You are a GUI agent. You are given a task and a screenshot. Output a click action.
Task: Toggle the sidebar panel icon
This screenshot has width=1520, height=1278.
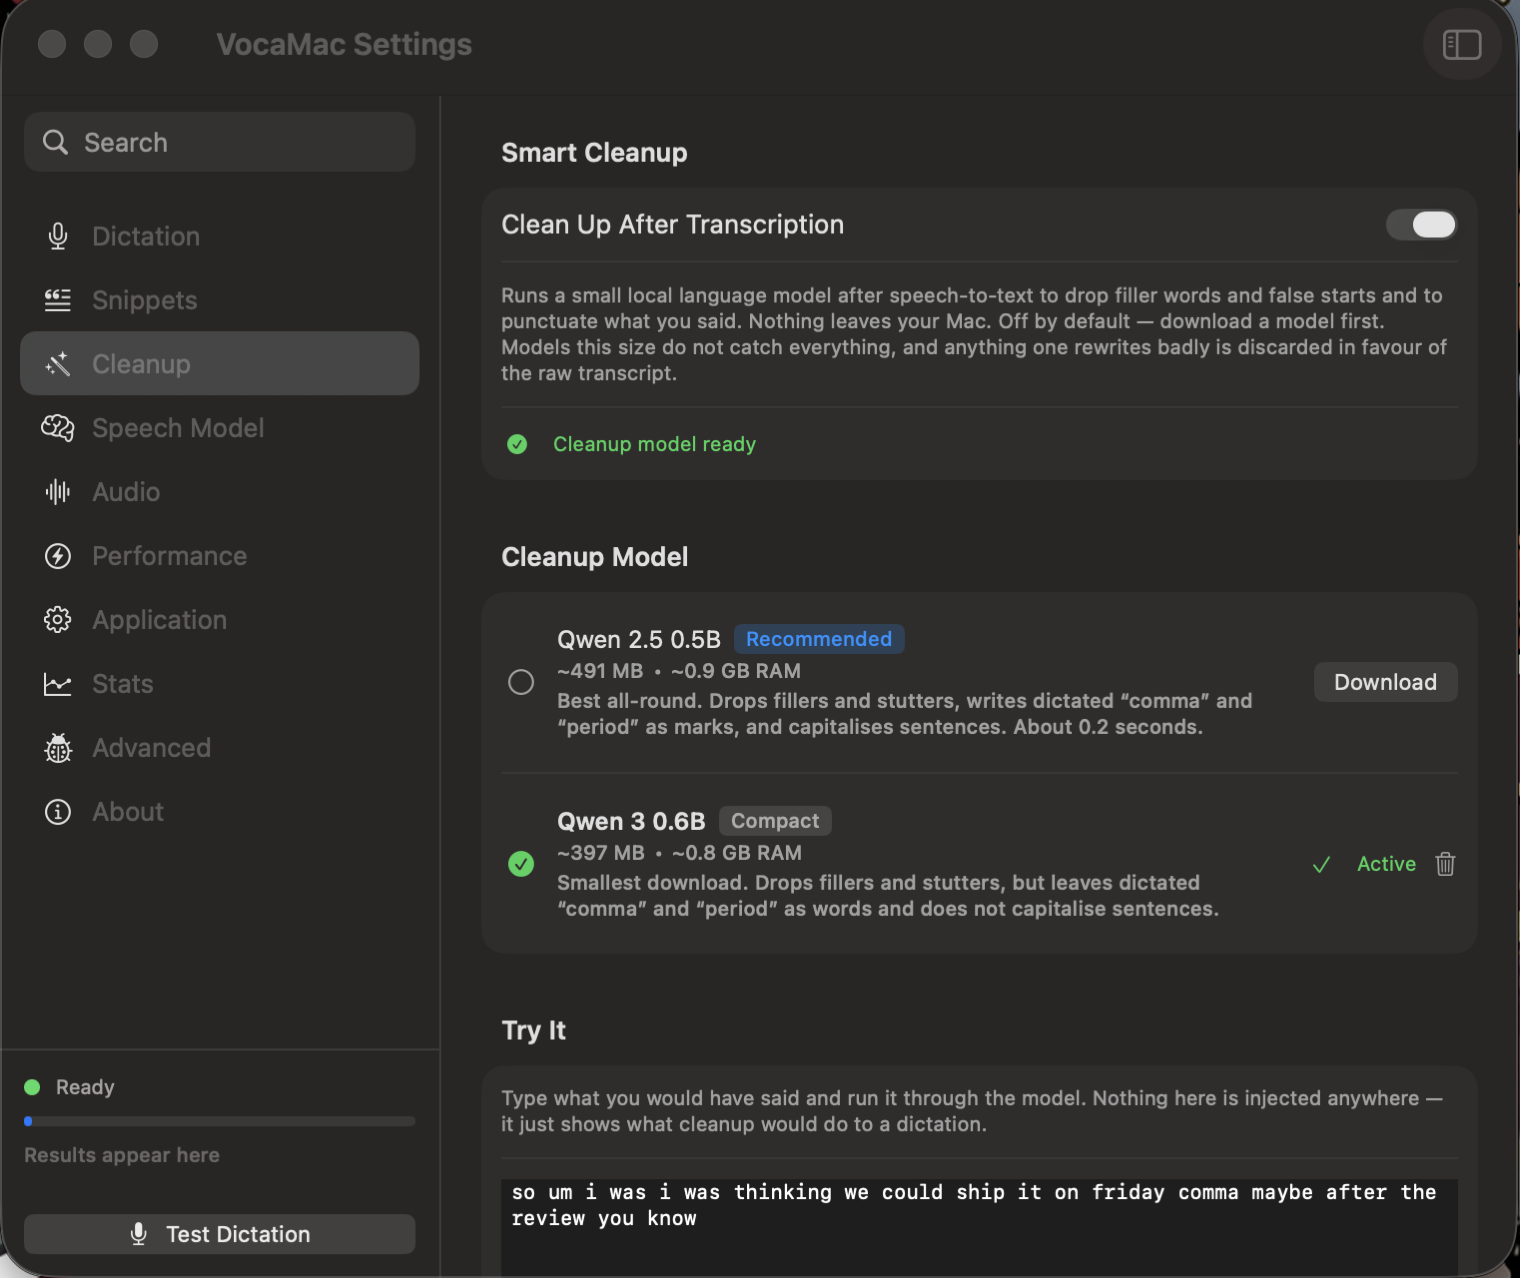click(1461, 44)
